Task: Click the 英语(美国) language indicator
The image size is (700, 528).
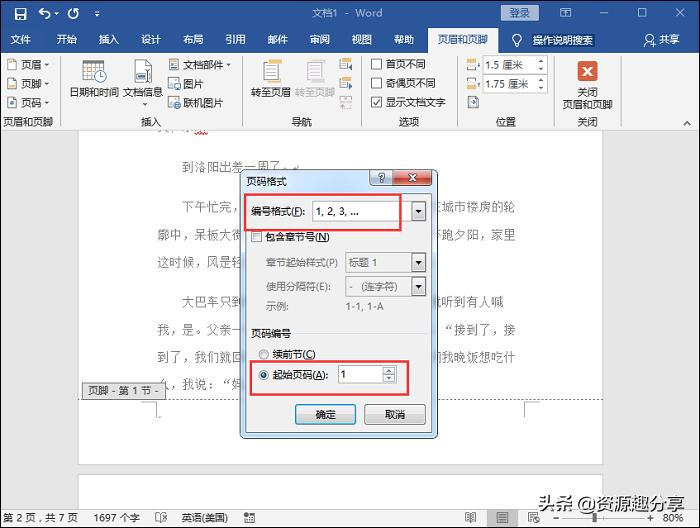Action: [x=204, y=518]
